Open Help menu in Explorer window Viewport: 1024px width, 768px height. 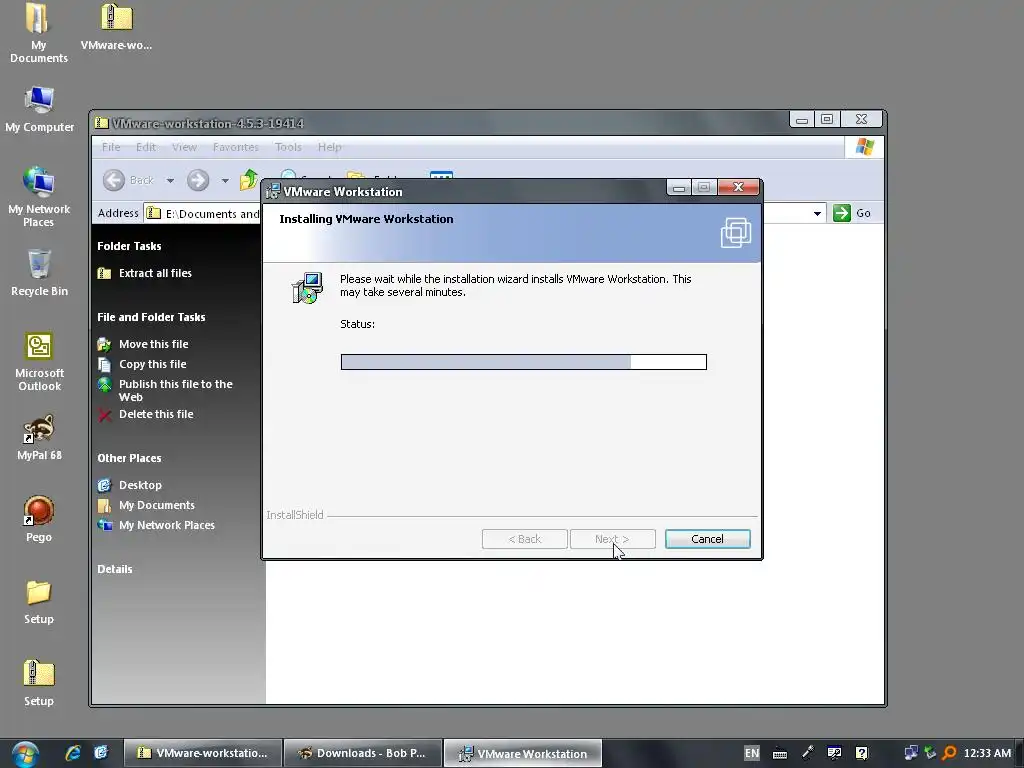tap(330, 147)
